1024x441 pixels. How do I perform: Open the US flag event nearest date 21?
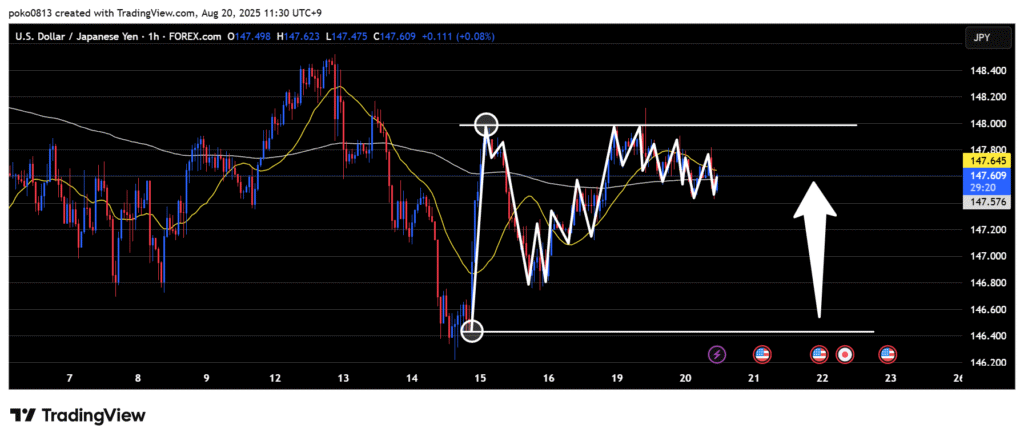coord(762,354)
